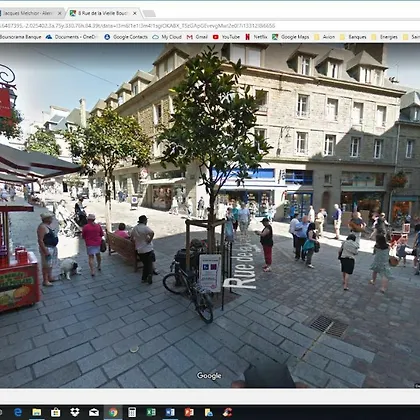The width and height of the screenshot is (420, 420).
Task: Open Dropbox from the taskbar
Action: click(75, 412)
